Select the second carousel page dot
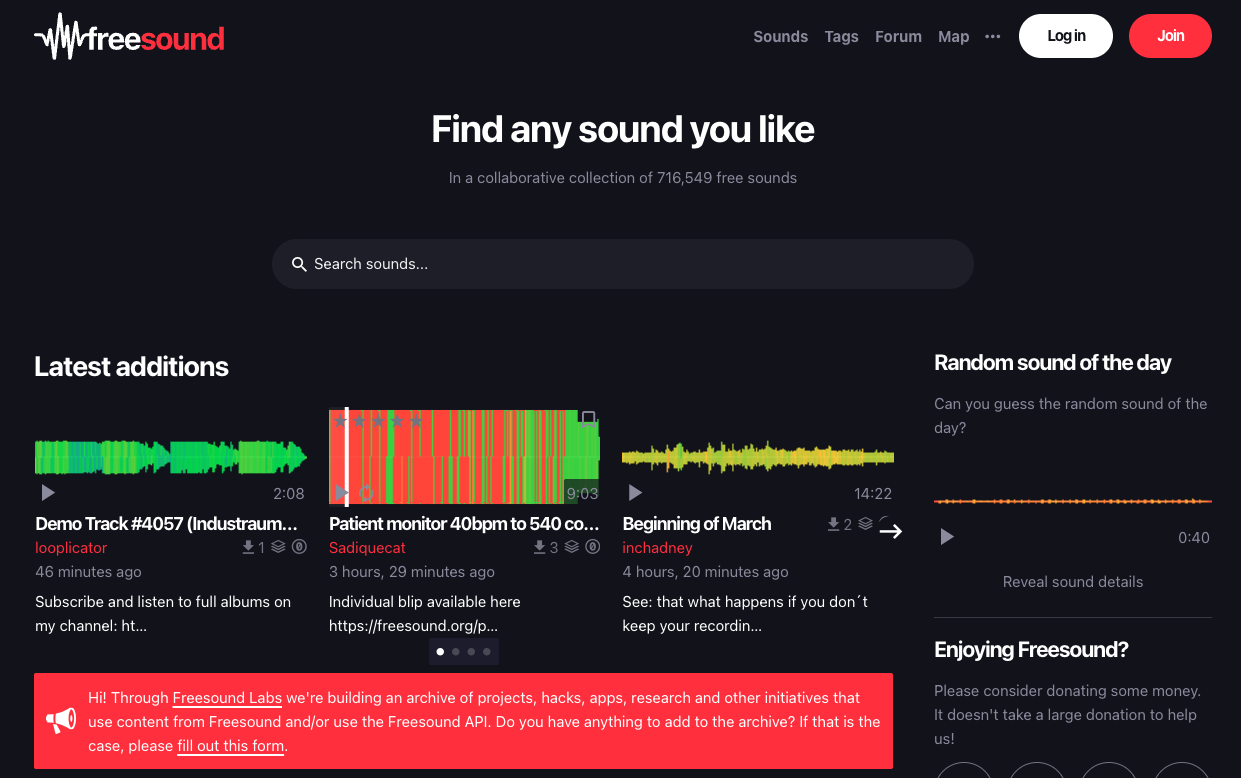1241x778 pixels. point(456,652)
